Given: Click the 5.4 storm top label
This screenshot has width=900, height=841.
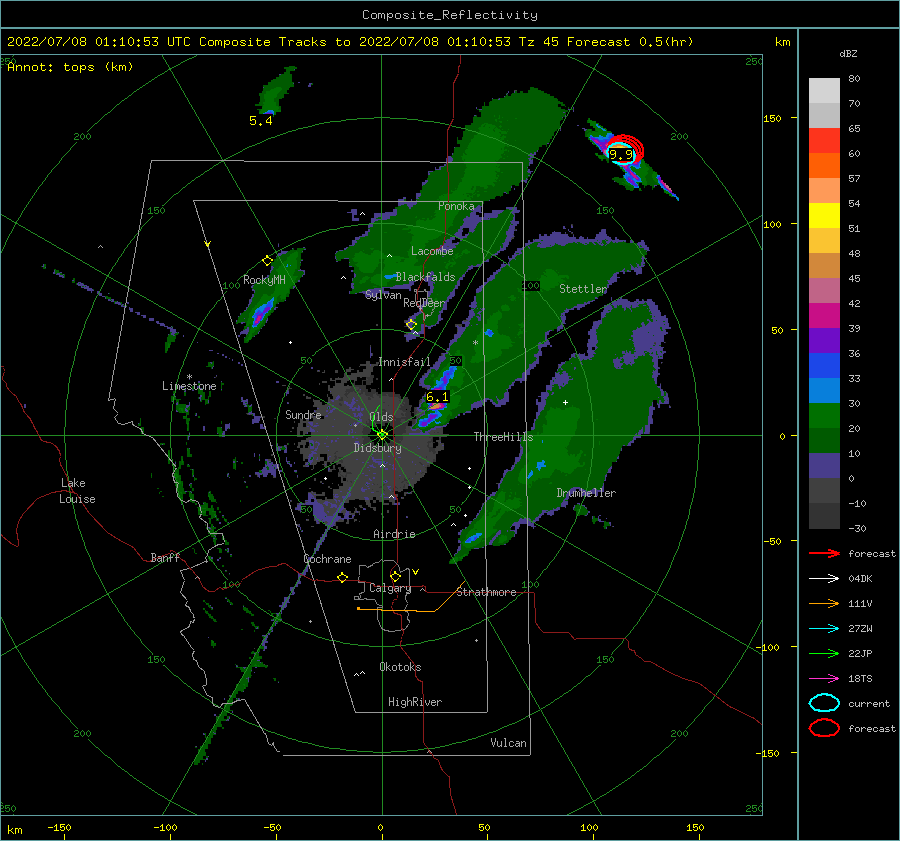Looking at the screenshot, I should (261, 121).
